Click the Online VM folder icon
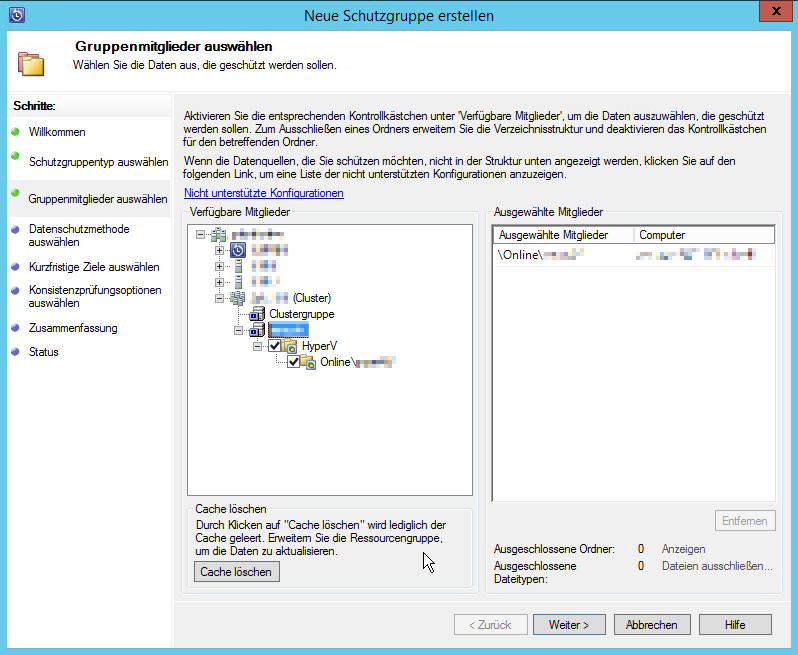The image size is (798, 655). coord(309,362)
